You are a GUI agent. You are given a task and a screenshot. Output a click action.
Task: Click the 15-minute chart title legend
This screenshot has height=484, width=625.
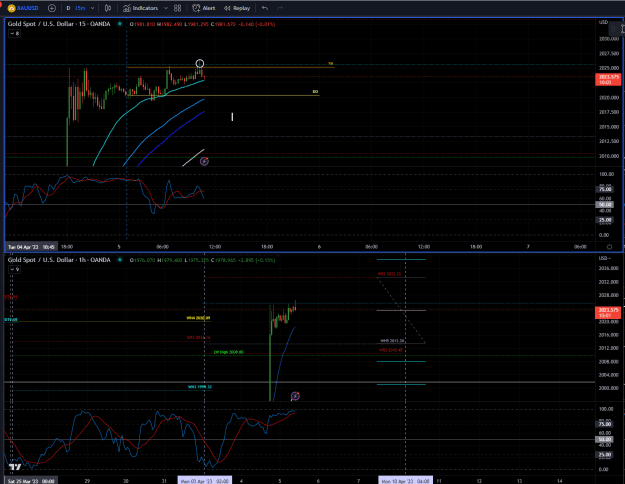tap(59, 24)
